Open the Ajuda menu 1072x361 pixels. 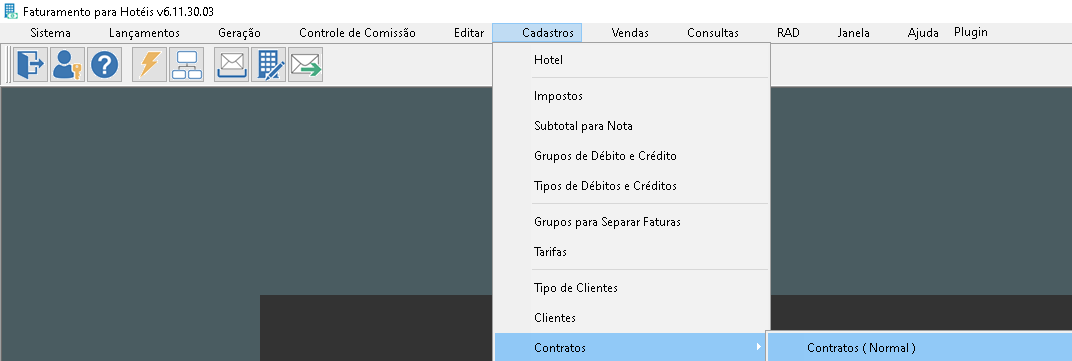click(923, 33)
